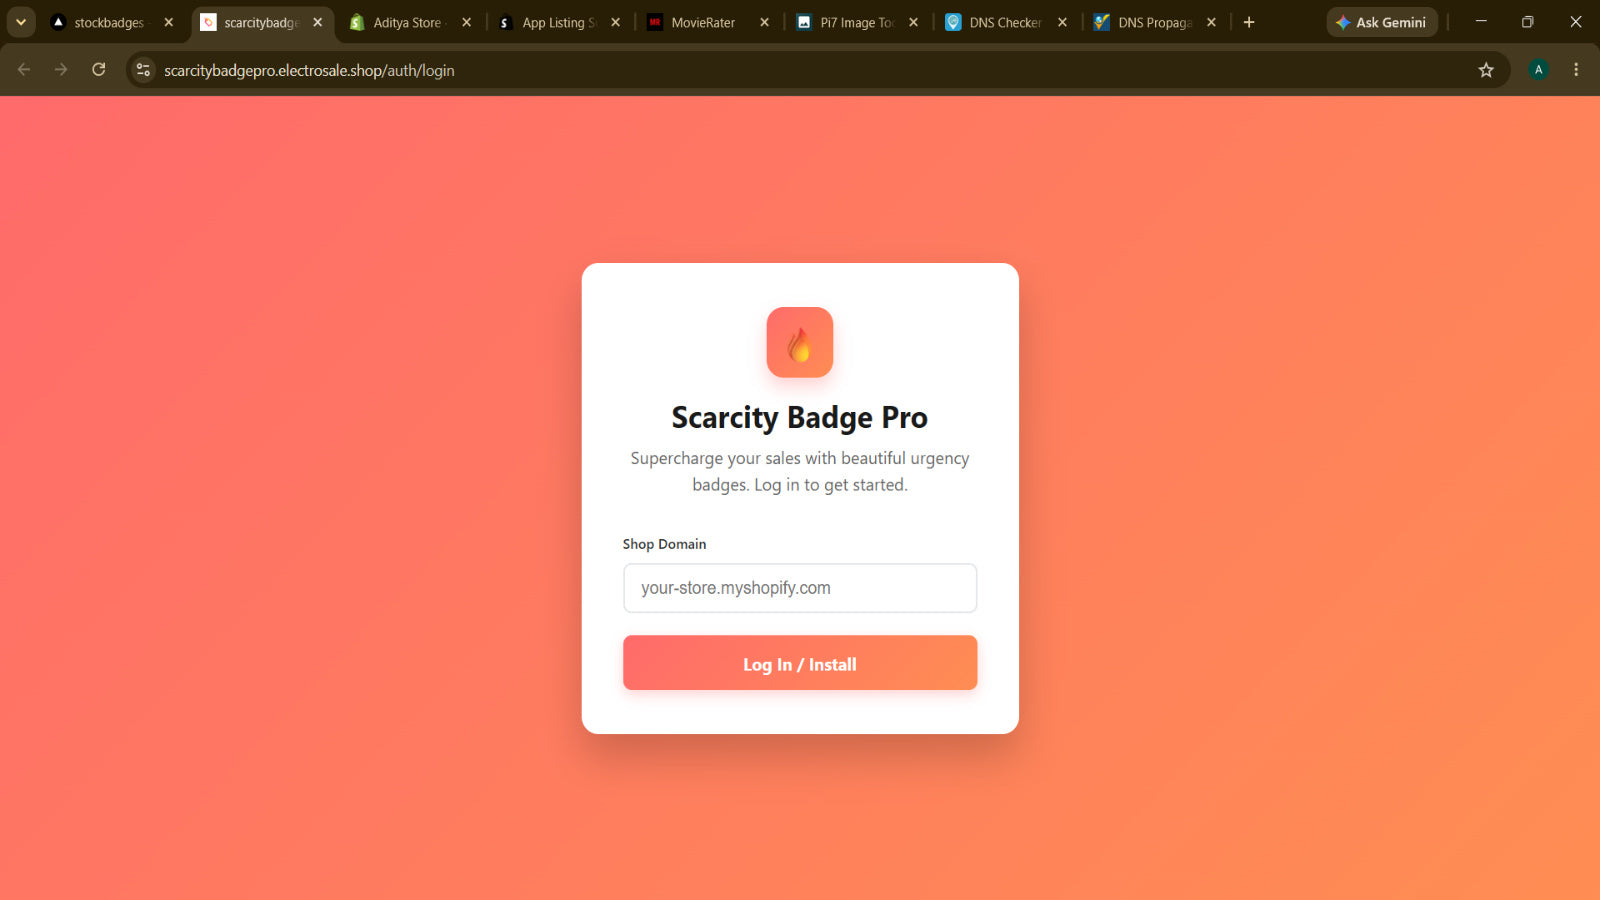
Task: Close the Pi7 Image Tool tab
Action: (x=913, y=22)
